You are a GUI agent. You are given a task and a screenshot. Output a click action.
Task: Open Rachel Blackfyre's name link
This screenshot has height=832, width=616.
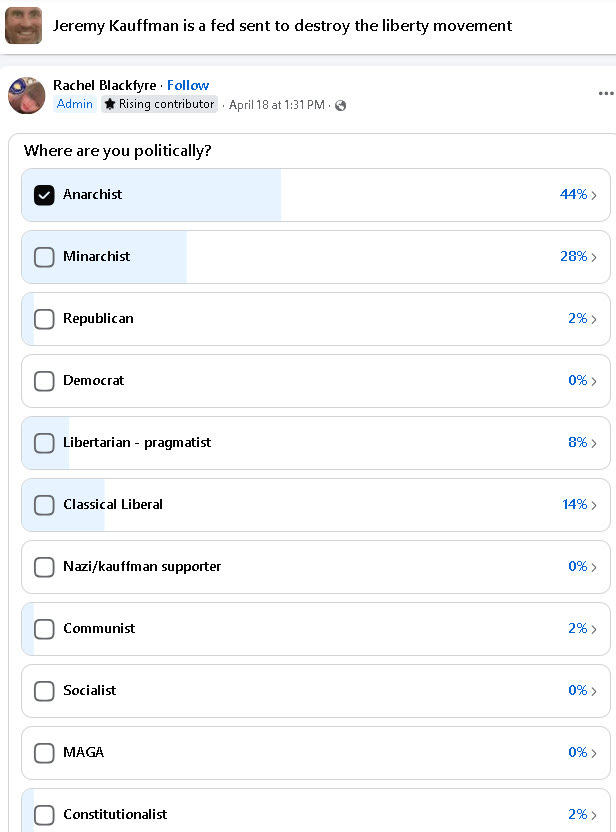tap(105, 85)
